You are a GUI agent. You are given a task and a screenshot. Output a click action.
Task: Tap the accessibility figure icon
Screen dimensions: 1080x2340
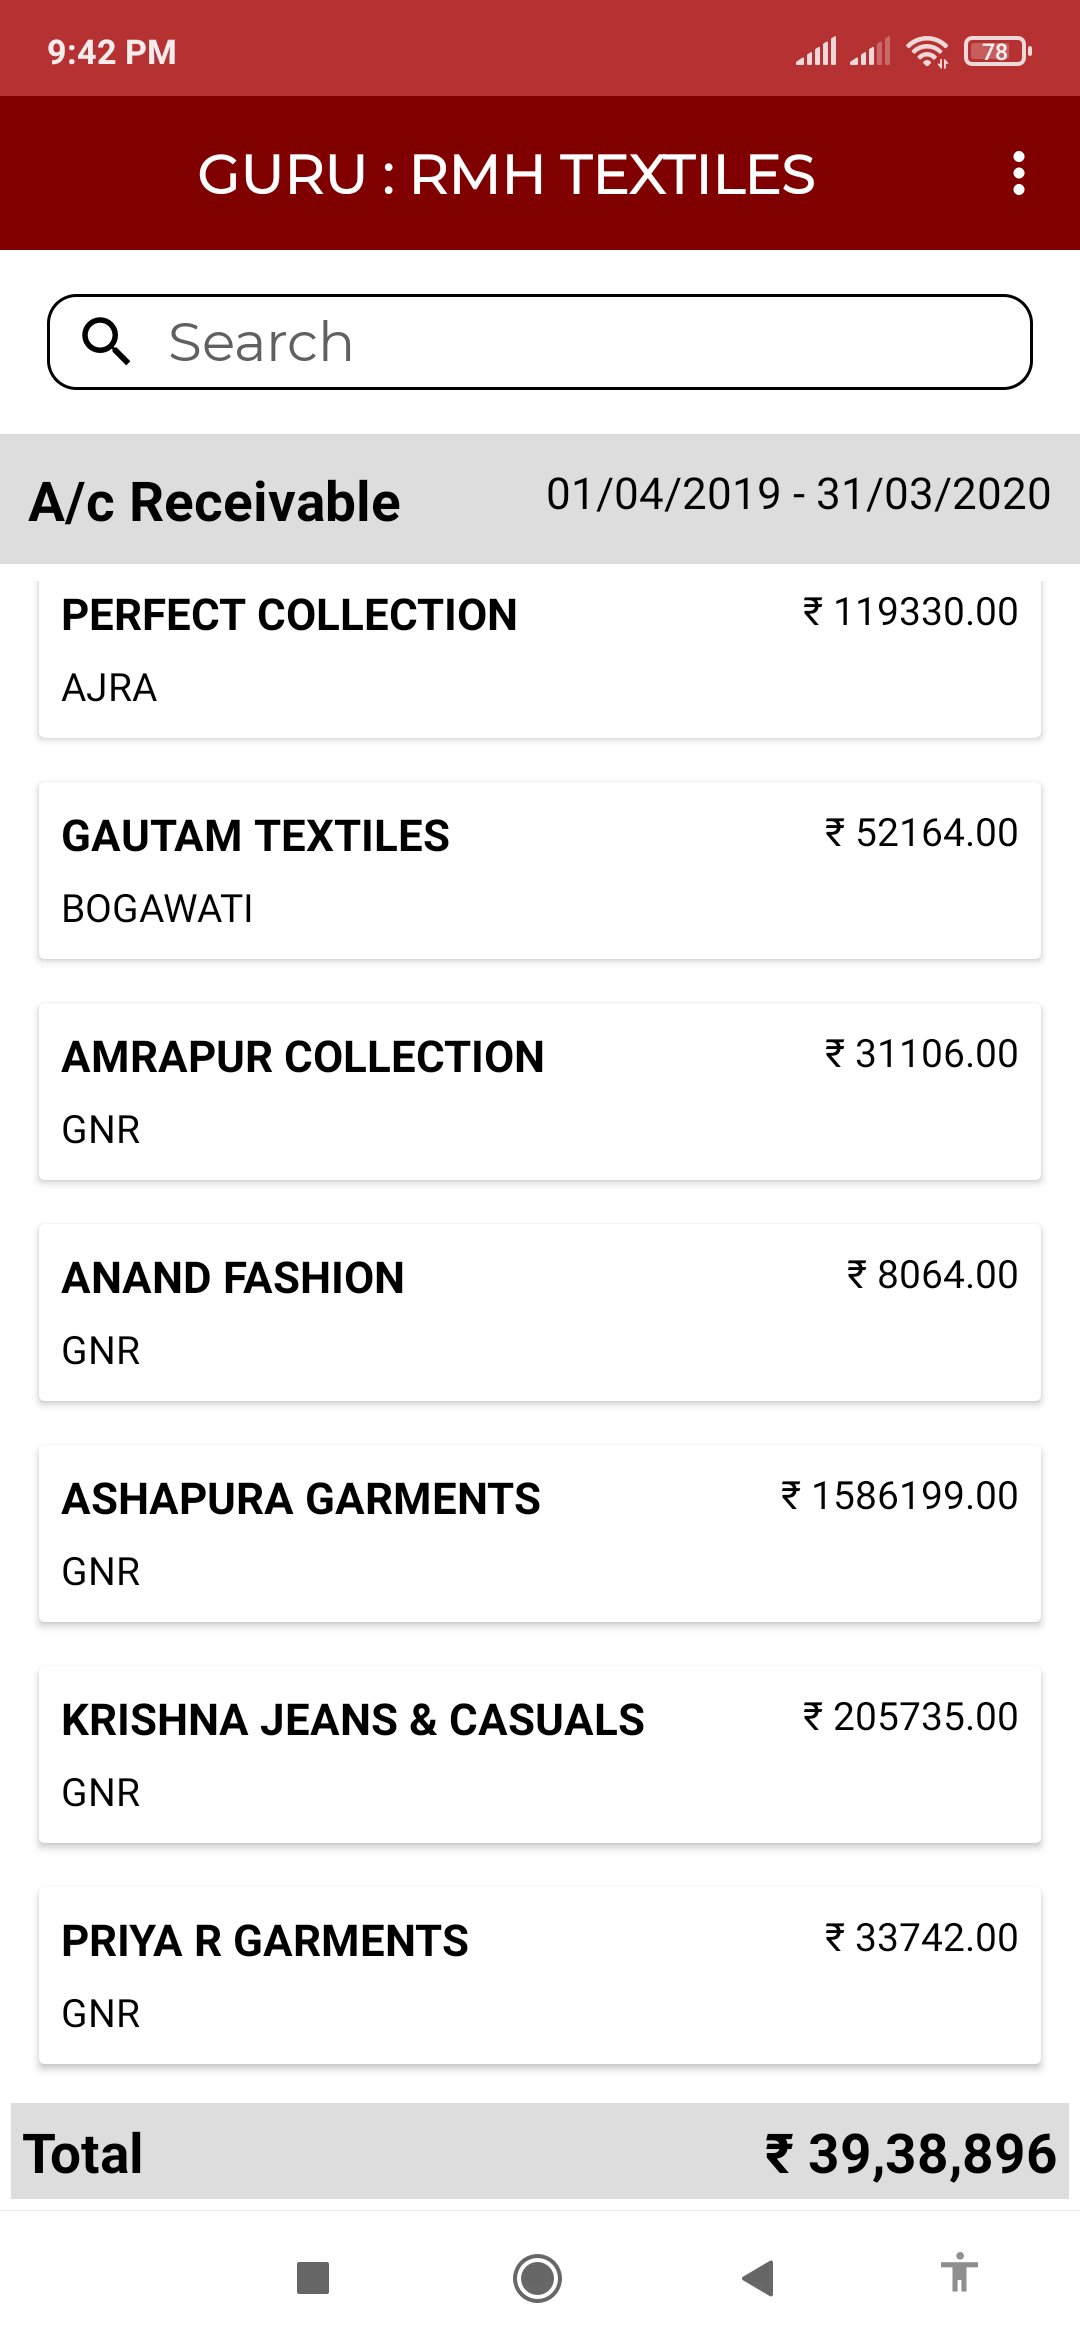click(959, 2272)
